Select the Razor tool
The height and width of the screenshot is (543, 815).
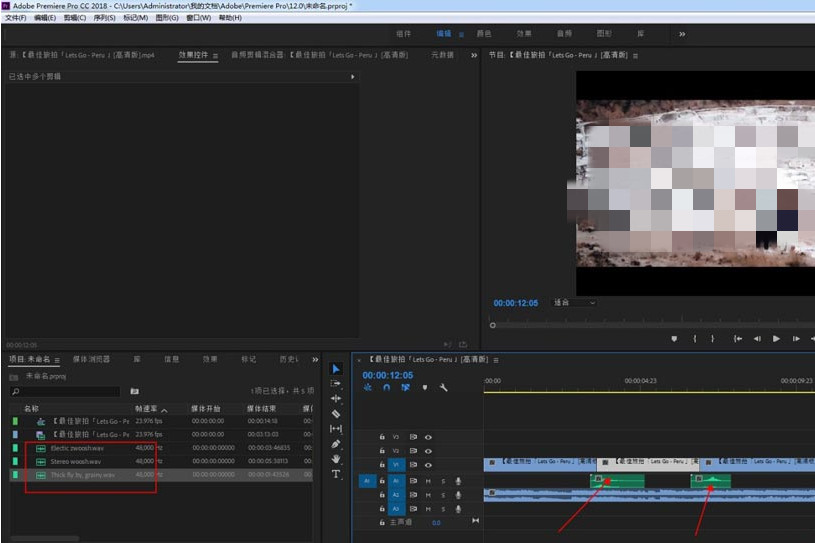click(336, 413)
